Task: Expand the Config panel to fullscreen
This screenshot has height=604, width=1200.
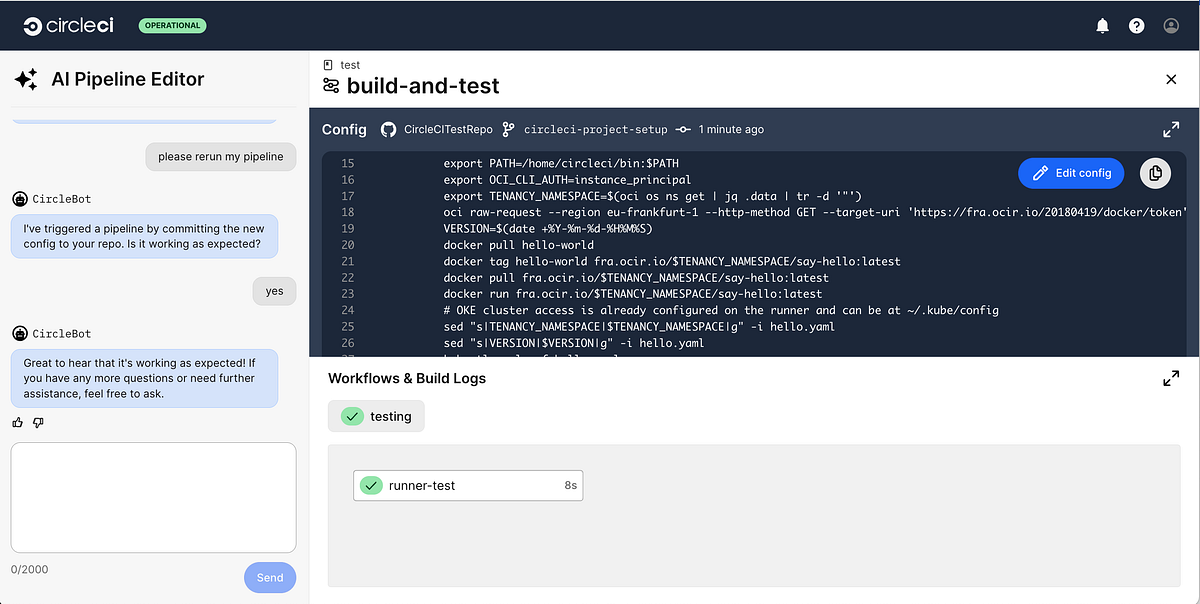Action: point(1170,129)
